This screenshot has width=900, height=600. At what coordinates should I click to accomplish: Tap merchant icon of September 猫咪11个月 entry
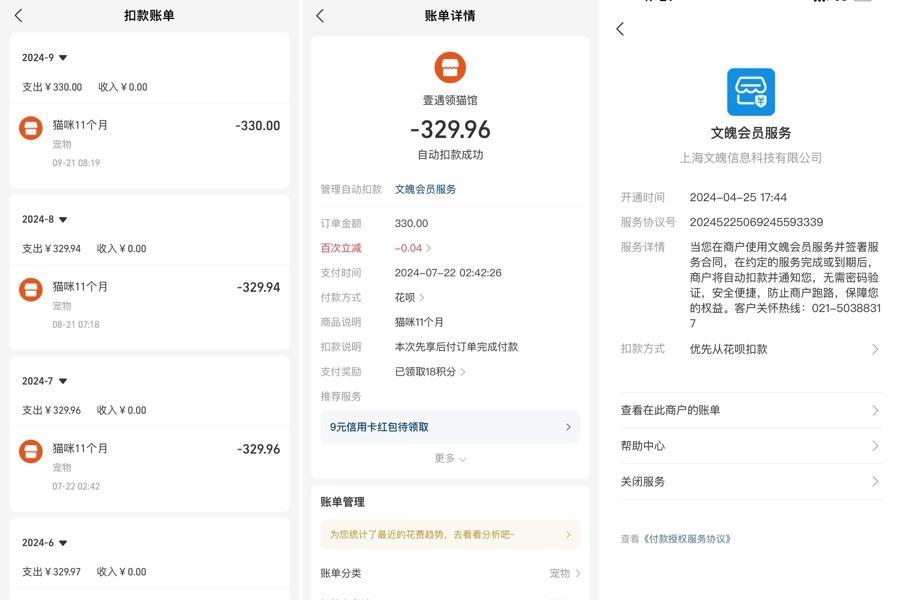pos(31,128)
